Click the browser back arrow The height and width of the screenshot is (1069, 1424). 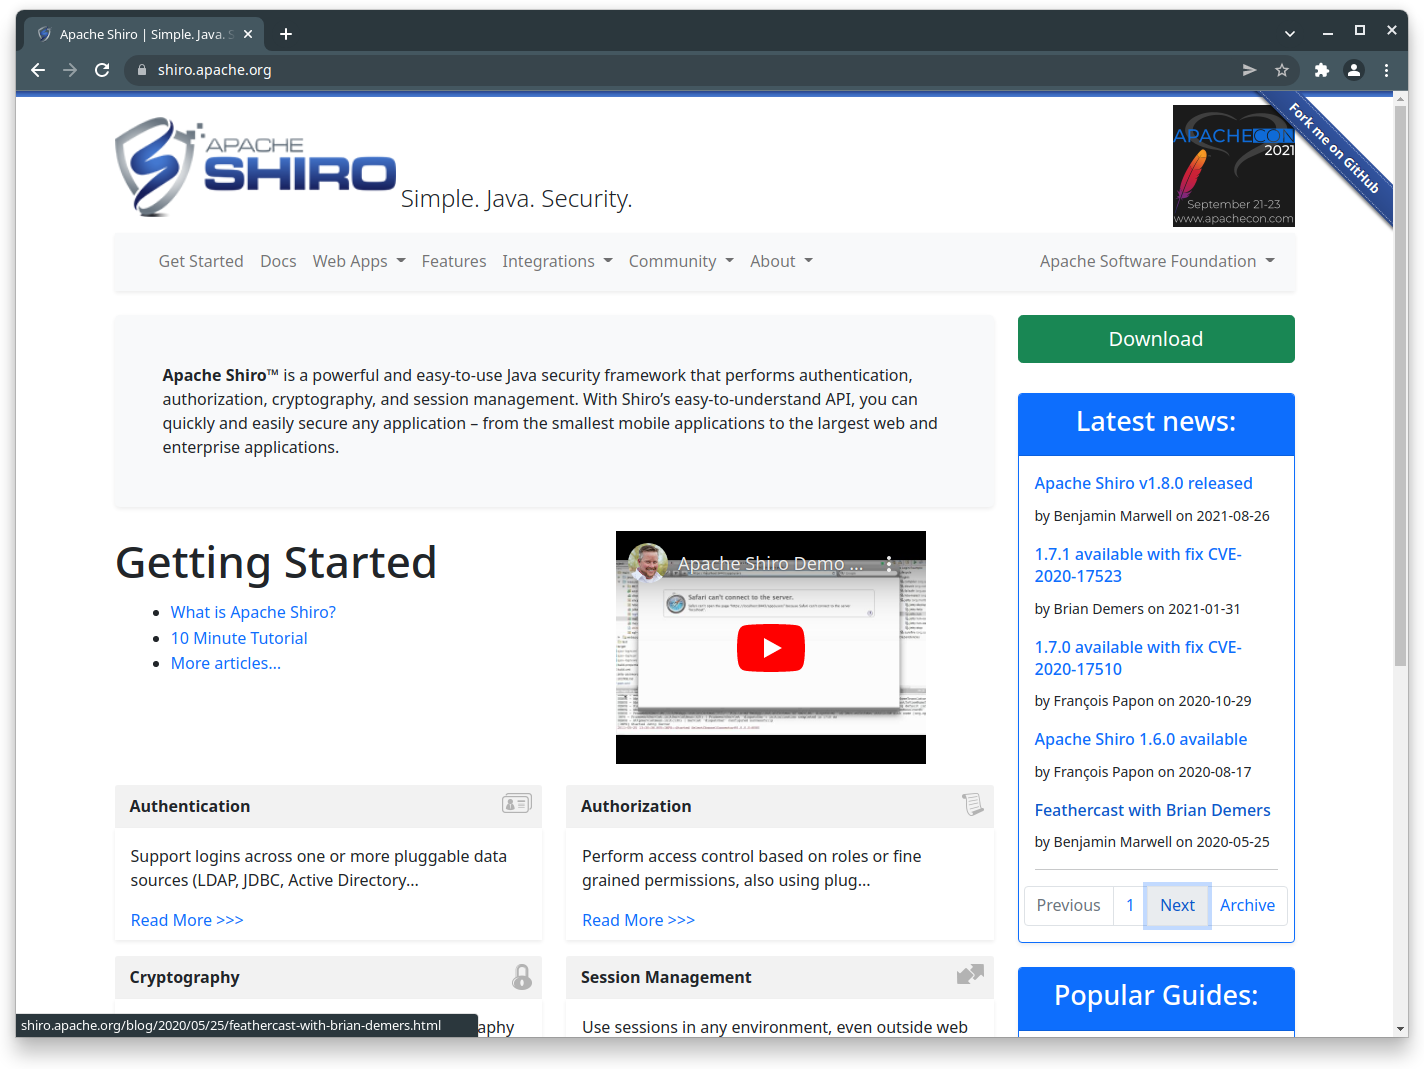tap(38, 70)
